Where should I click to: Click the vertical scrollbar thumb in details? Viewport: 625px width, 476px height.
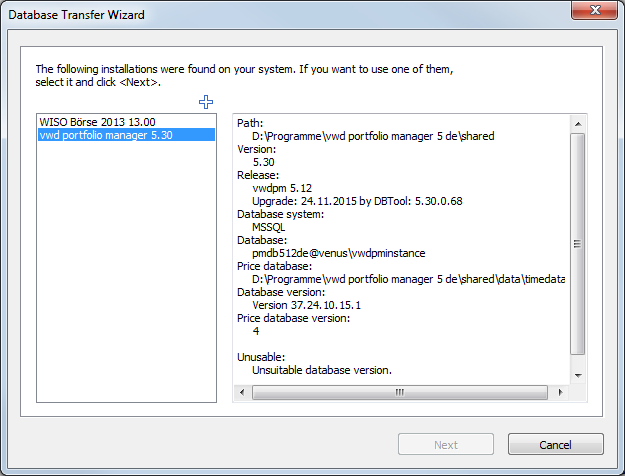[577, 243]
